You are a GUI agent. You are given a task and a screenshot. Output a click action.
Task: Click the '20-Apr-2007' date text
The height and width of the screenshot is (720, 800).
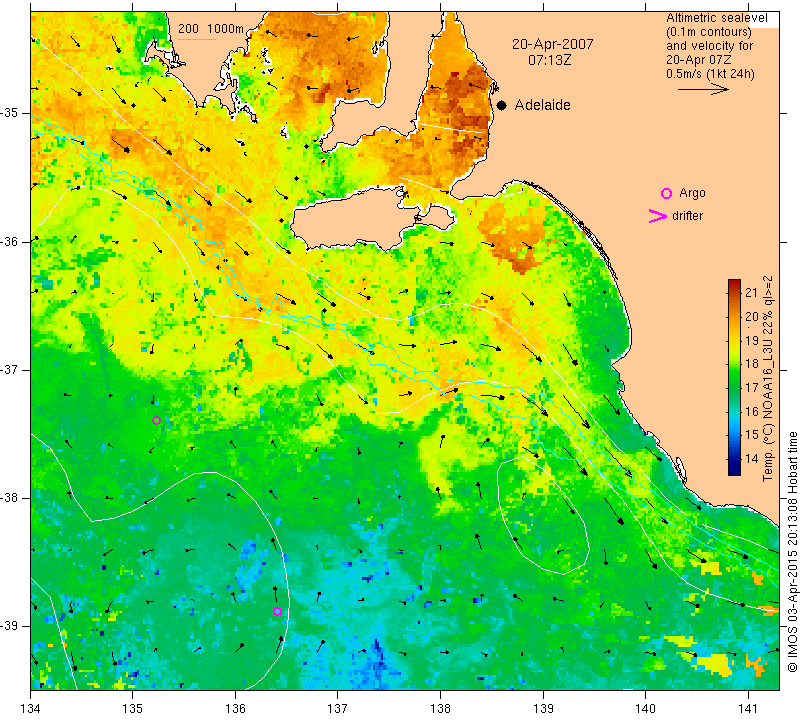coord(553,44)
